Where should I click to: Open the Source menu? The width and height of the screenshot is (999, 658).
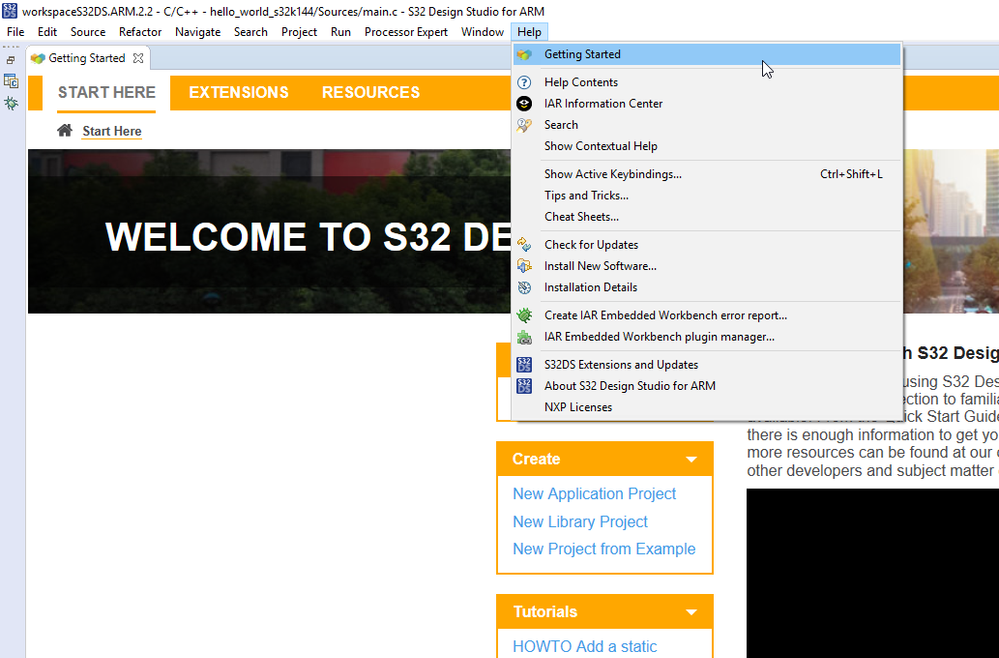pos(88,32)
